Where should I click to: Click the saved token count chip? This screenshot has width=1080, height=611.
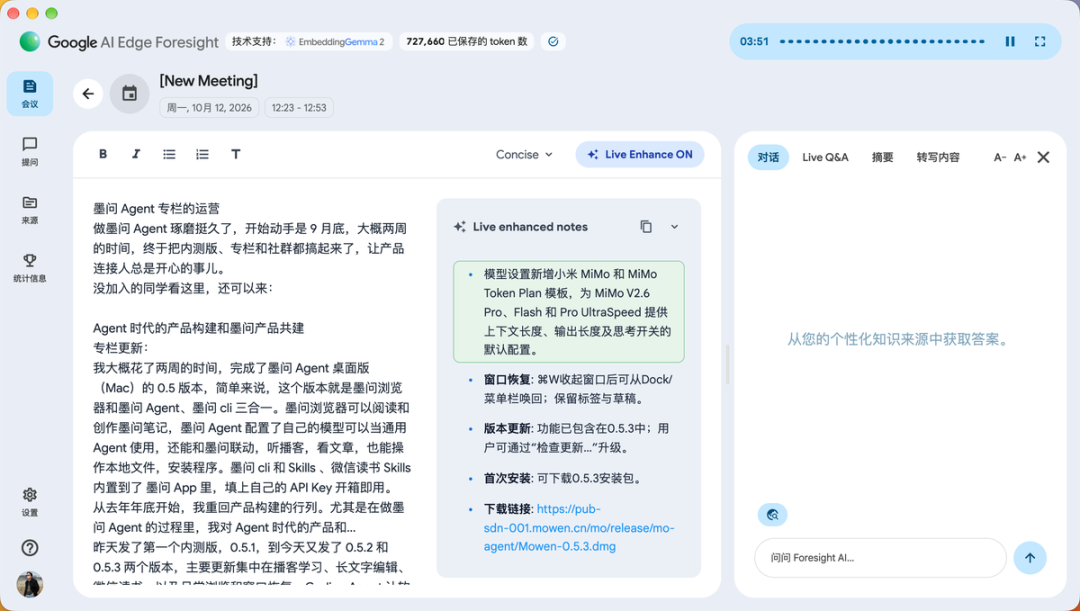pyautogui.click(x=466, y=41)
